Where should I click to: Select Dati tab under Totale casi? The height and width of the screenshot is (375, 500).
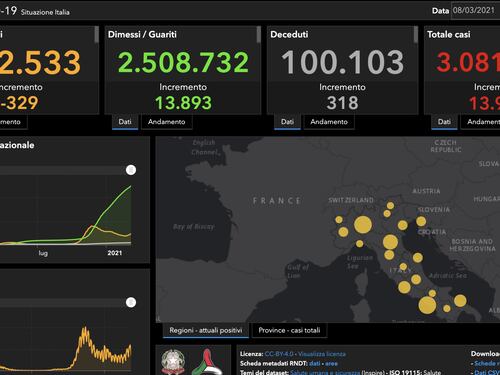tap(444, 122)
